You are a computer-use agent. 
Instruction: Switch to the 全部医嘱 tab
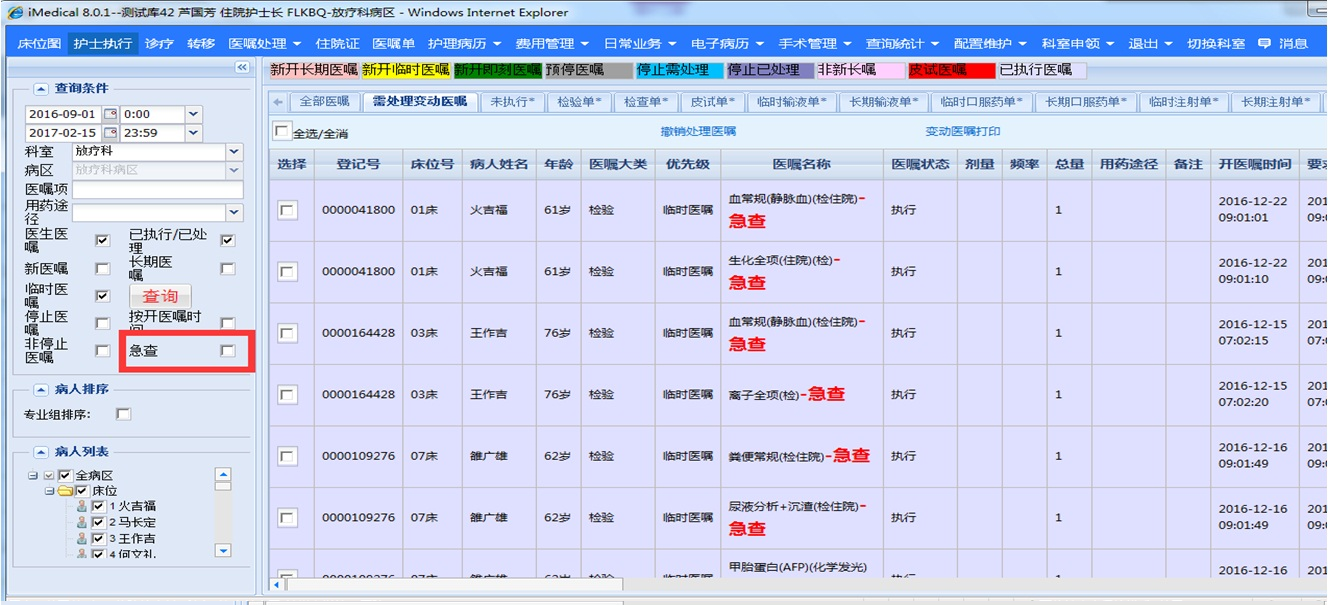point(325,102)
